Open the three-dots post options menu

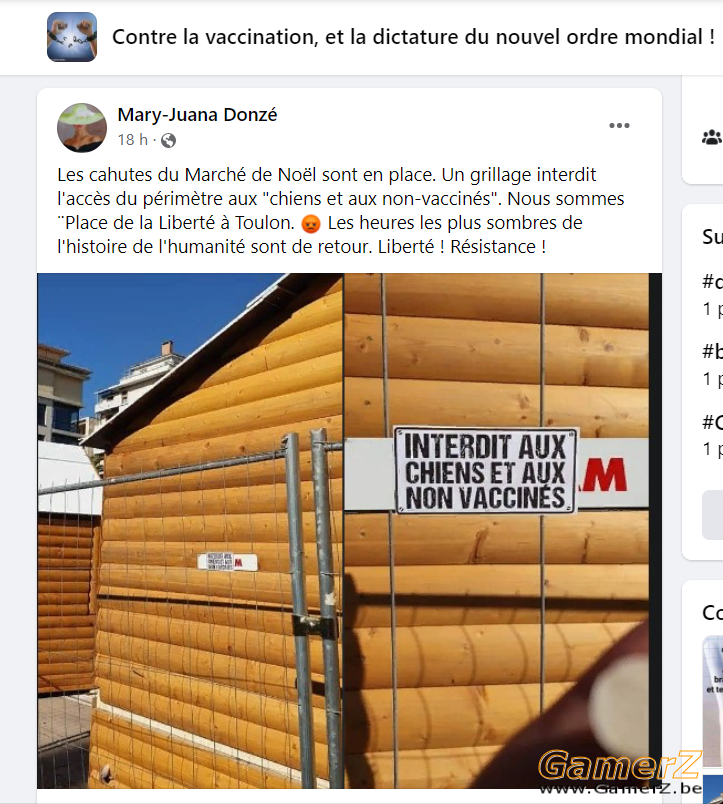[619, 126]
